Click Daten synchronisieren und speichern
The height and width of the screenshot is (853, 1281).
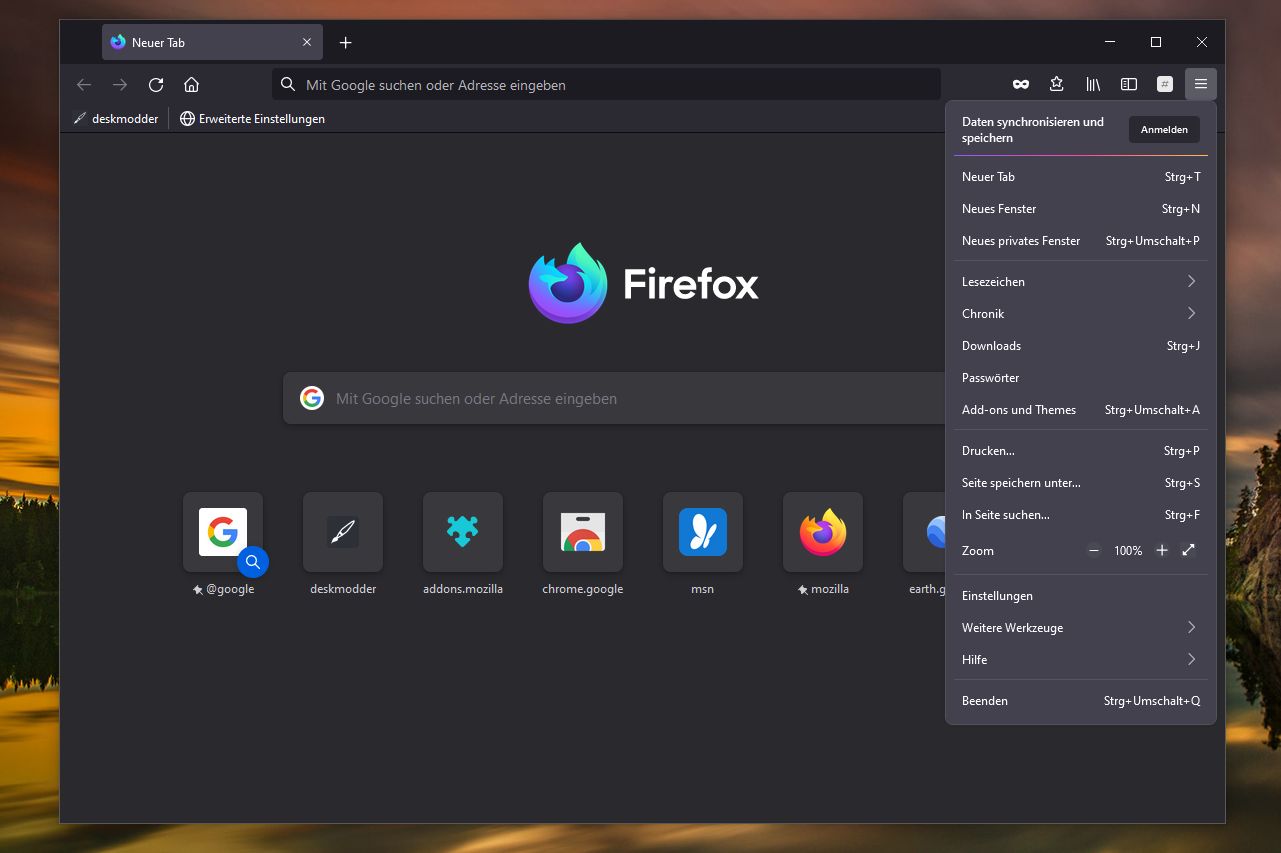click(1033, 130)
